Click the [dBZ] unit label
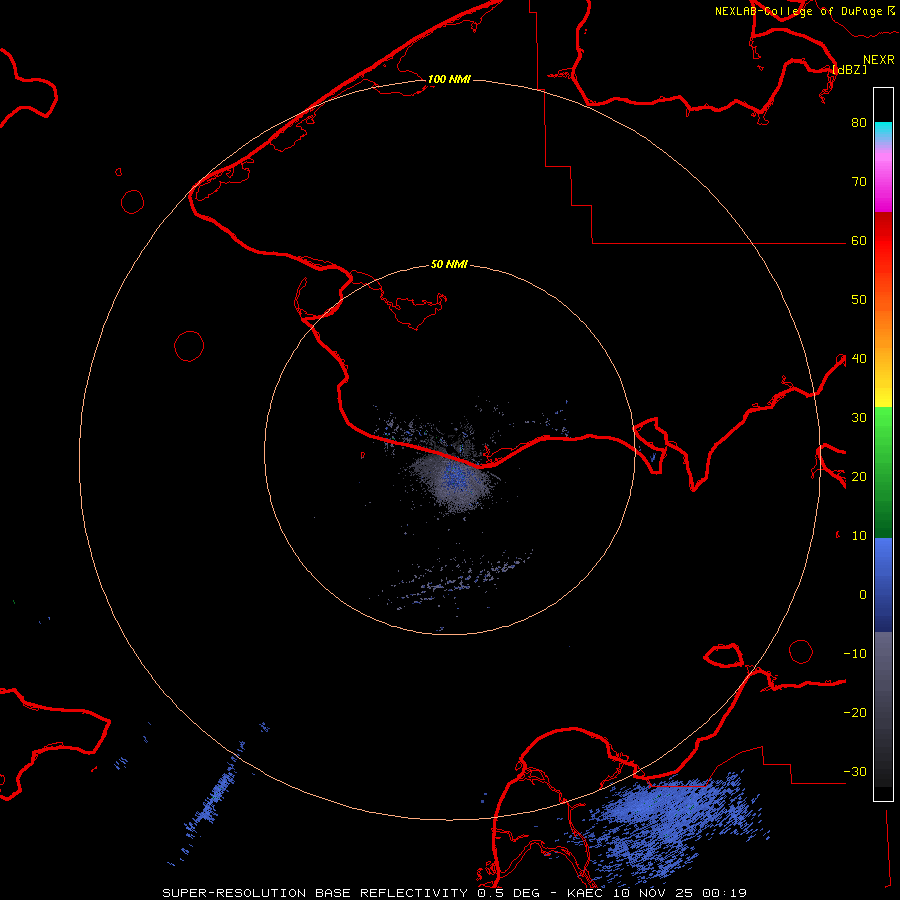This screenshot has width=900, height=900. pyautogui.click(x=849, y=69)
